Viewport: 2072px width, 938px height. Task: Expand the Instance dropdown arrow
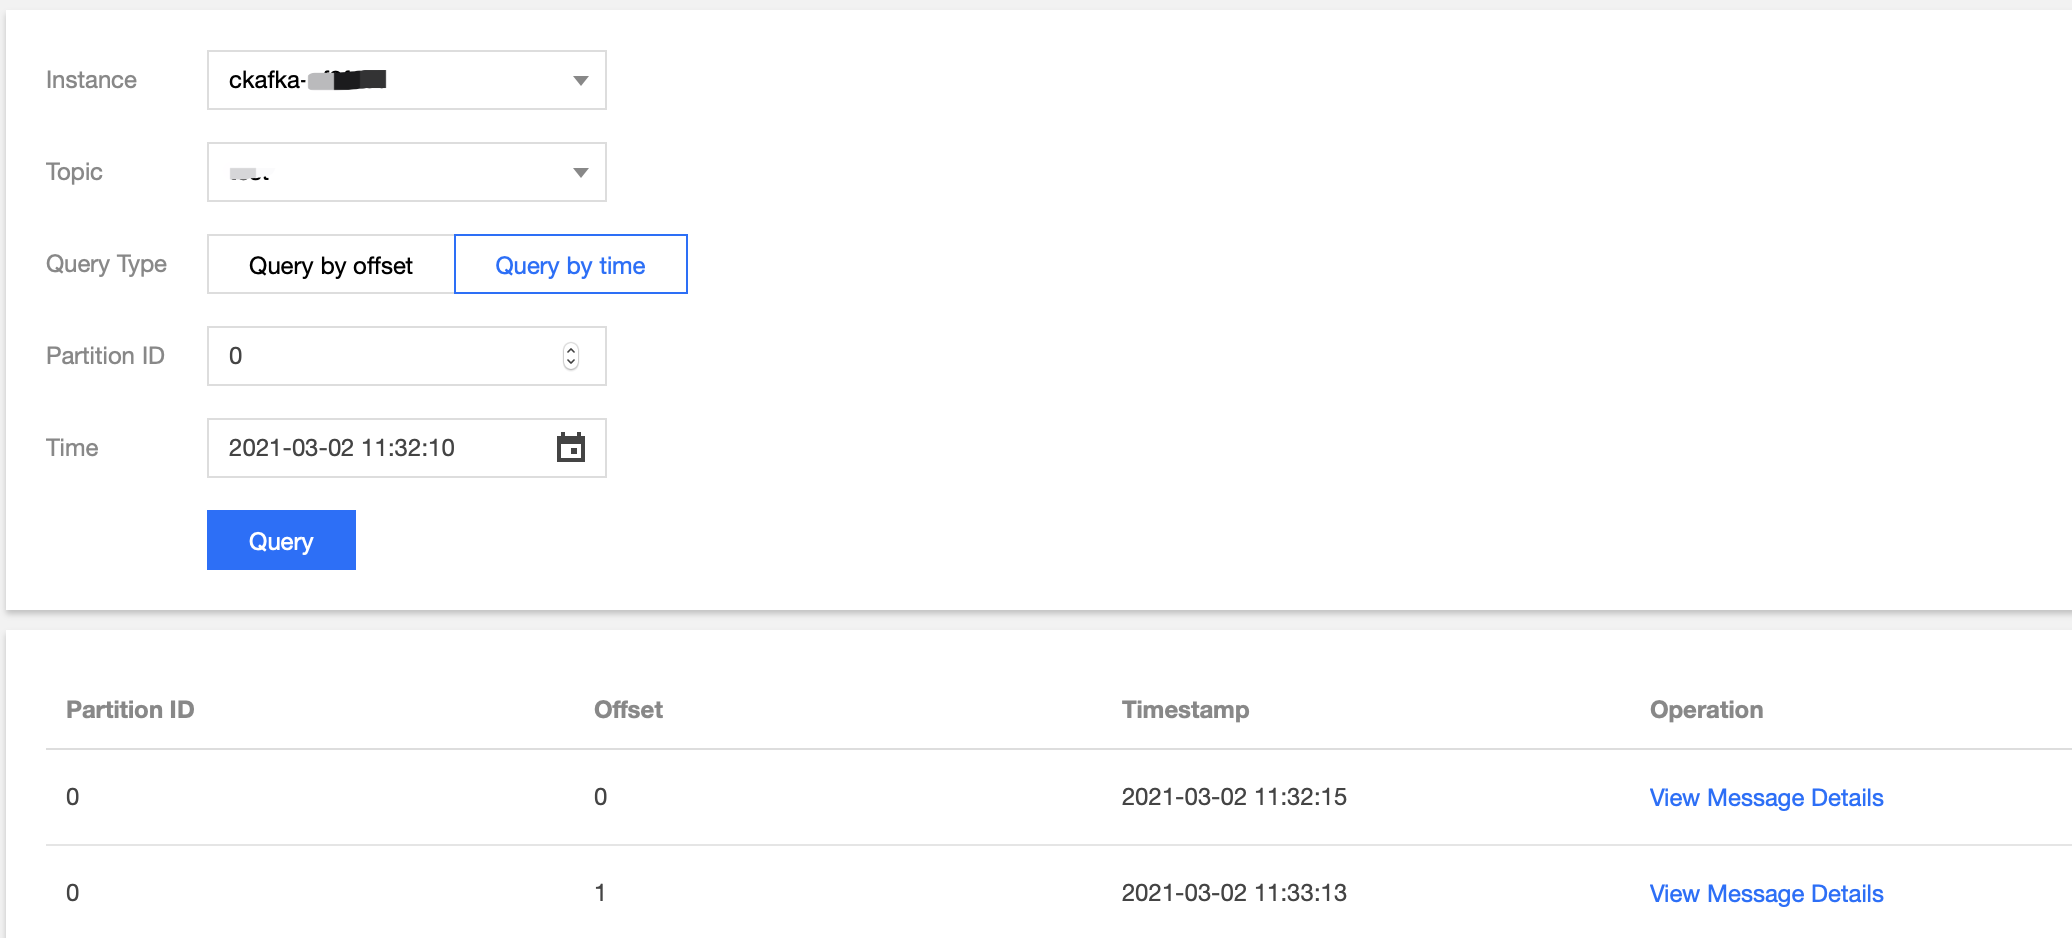click(x=580, y=80)
